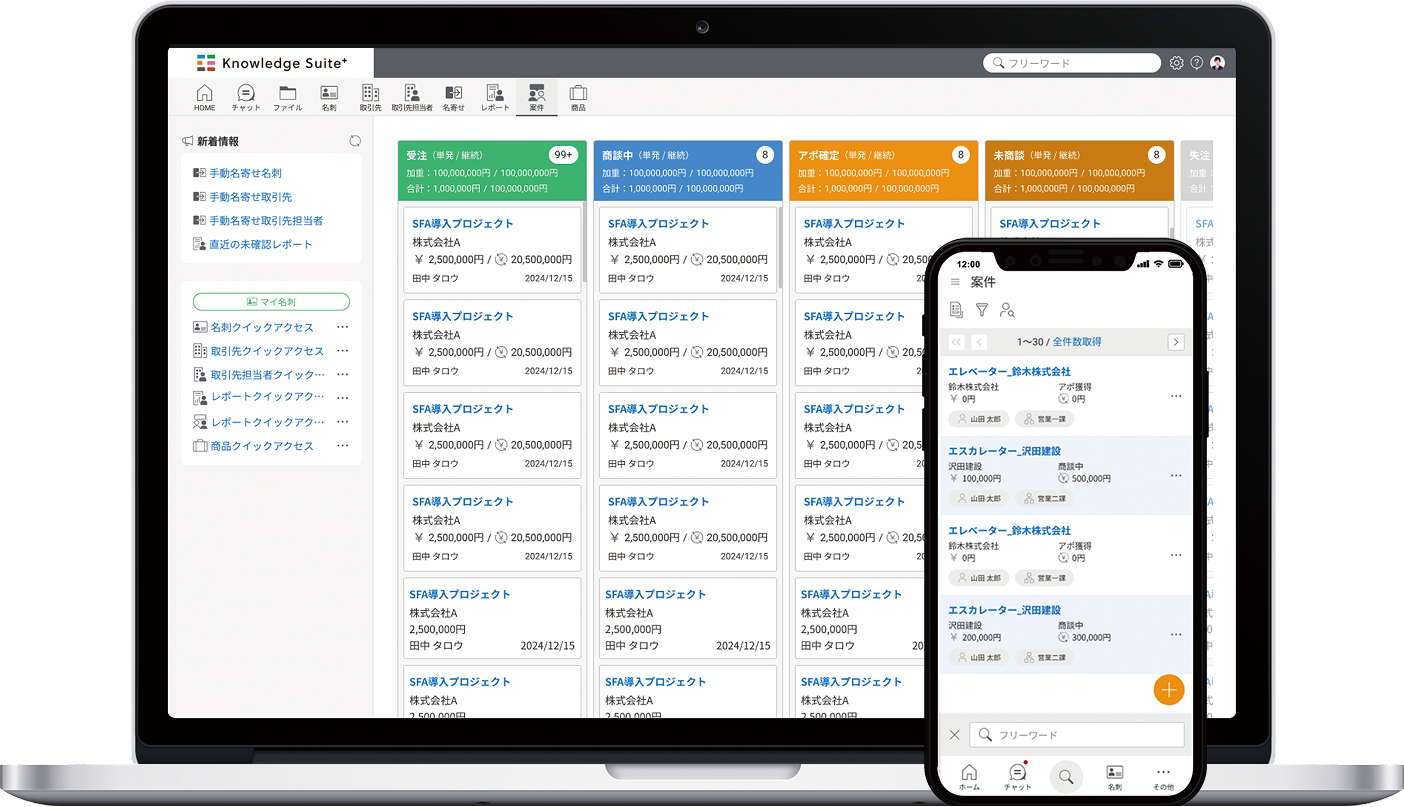This screenshot has width=1404, height=807.
Task: Go to 取引先 in the laptop toolbar
Action: (x=370, y=97)
